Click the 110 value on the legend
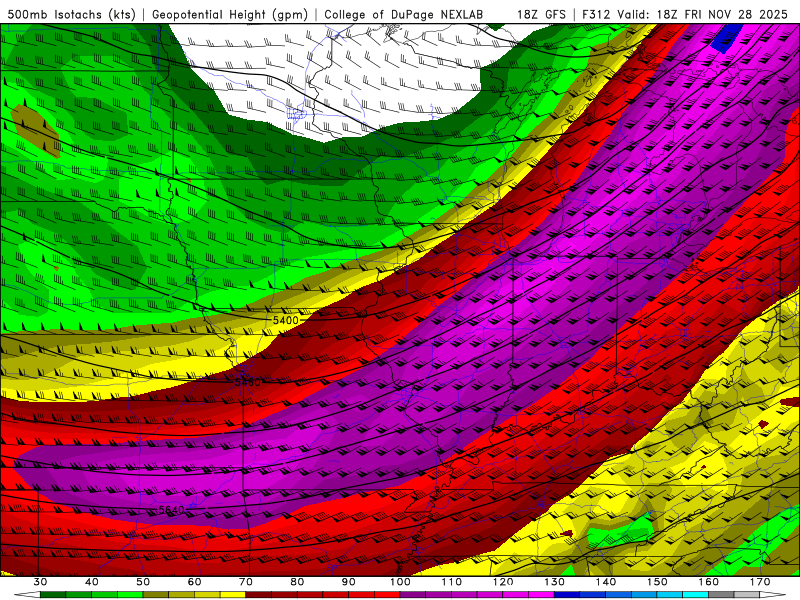800x600 pixels. [452, 582]
